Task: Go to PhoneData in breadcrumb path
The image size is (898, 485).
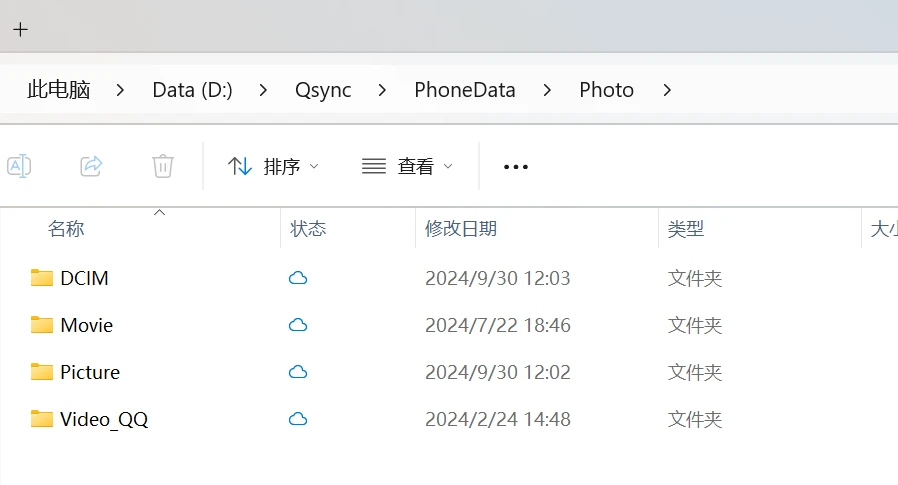Action: 465,90
